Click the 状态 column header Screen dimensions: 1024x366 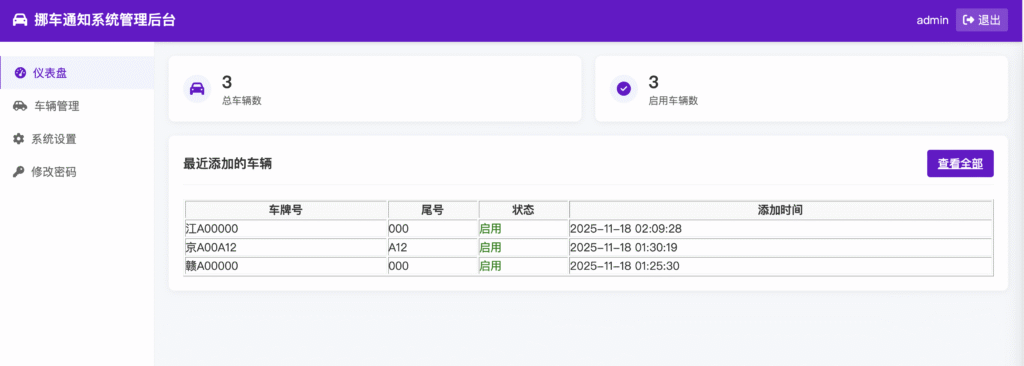click(x=524, y=210)
